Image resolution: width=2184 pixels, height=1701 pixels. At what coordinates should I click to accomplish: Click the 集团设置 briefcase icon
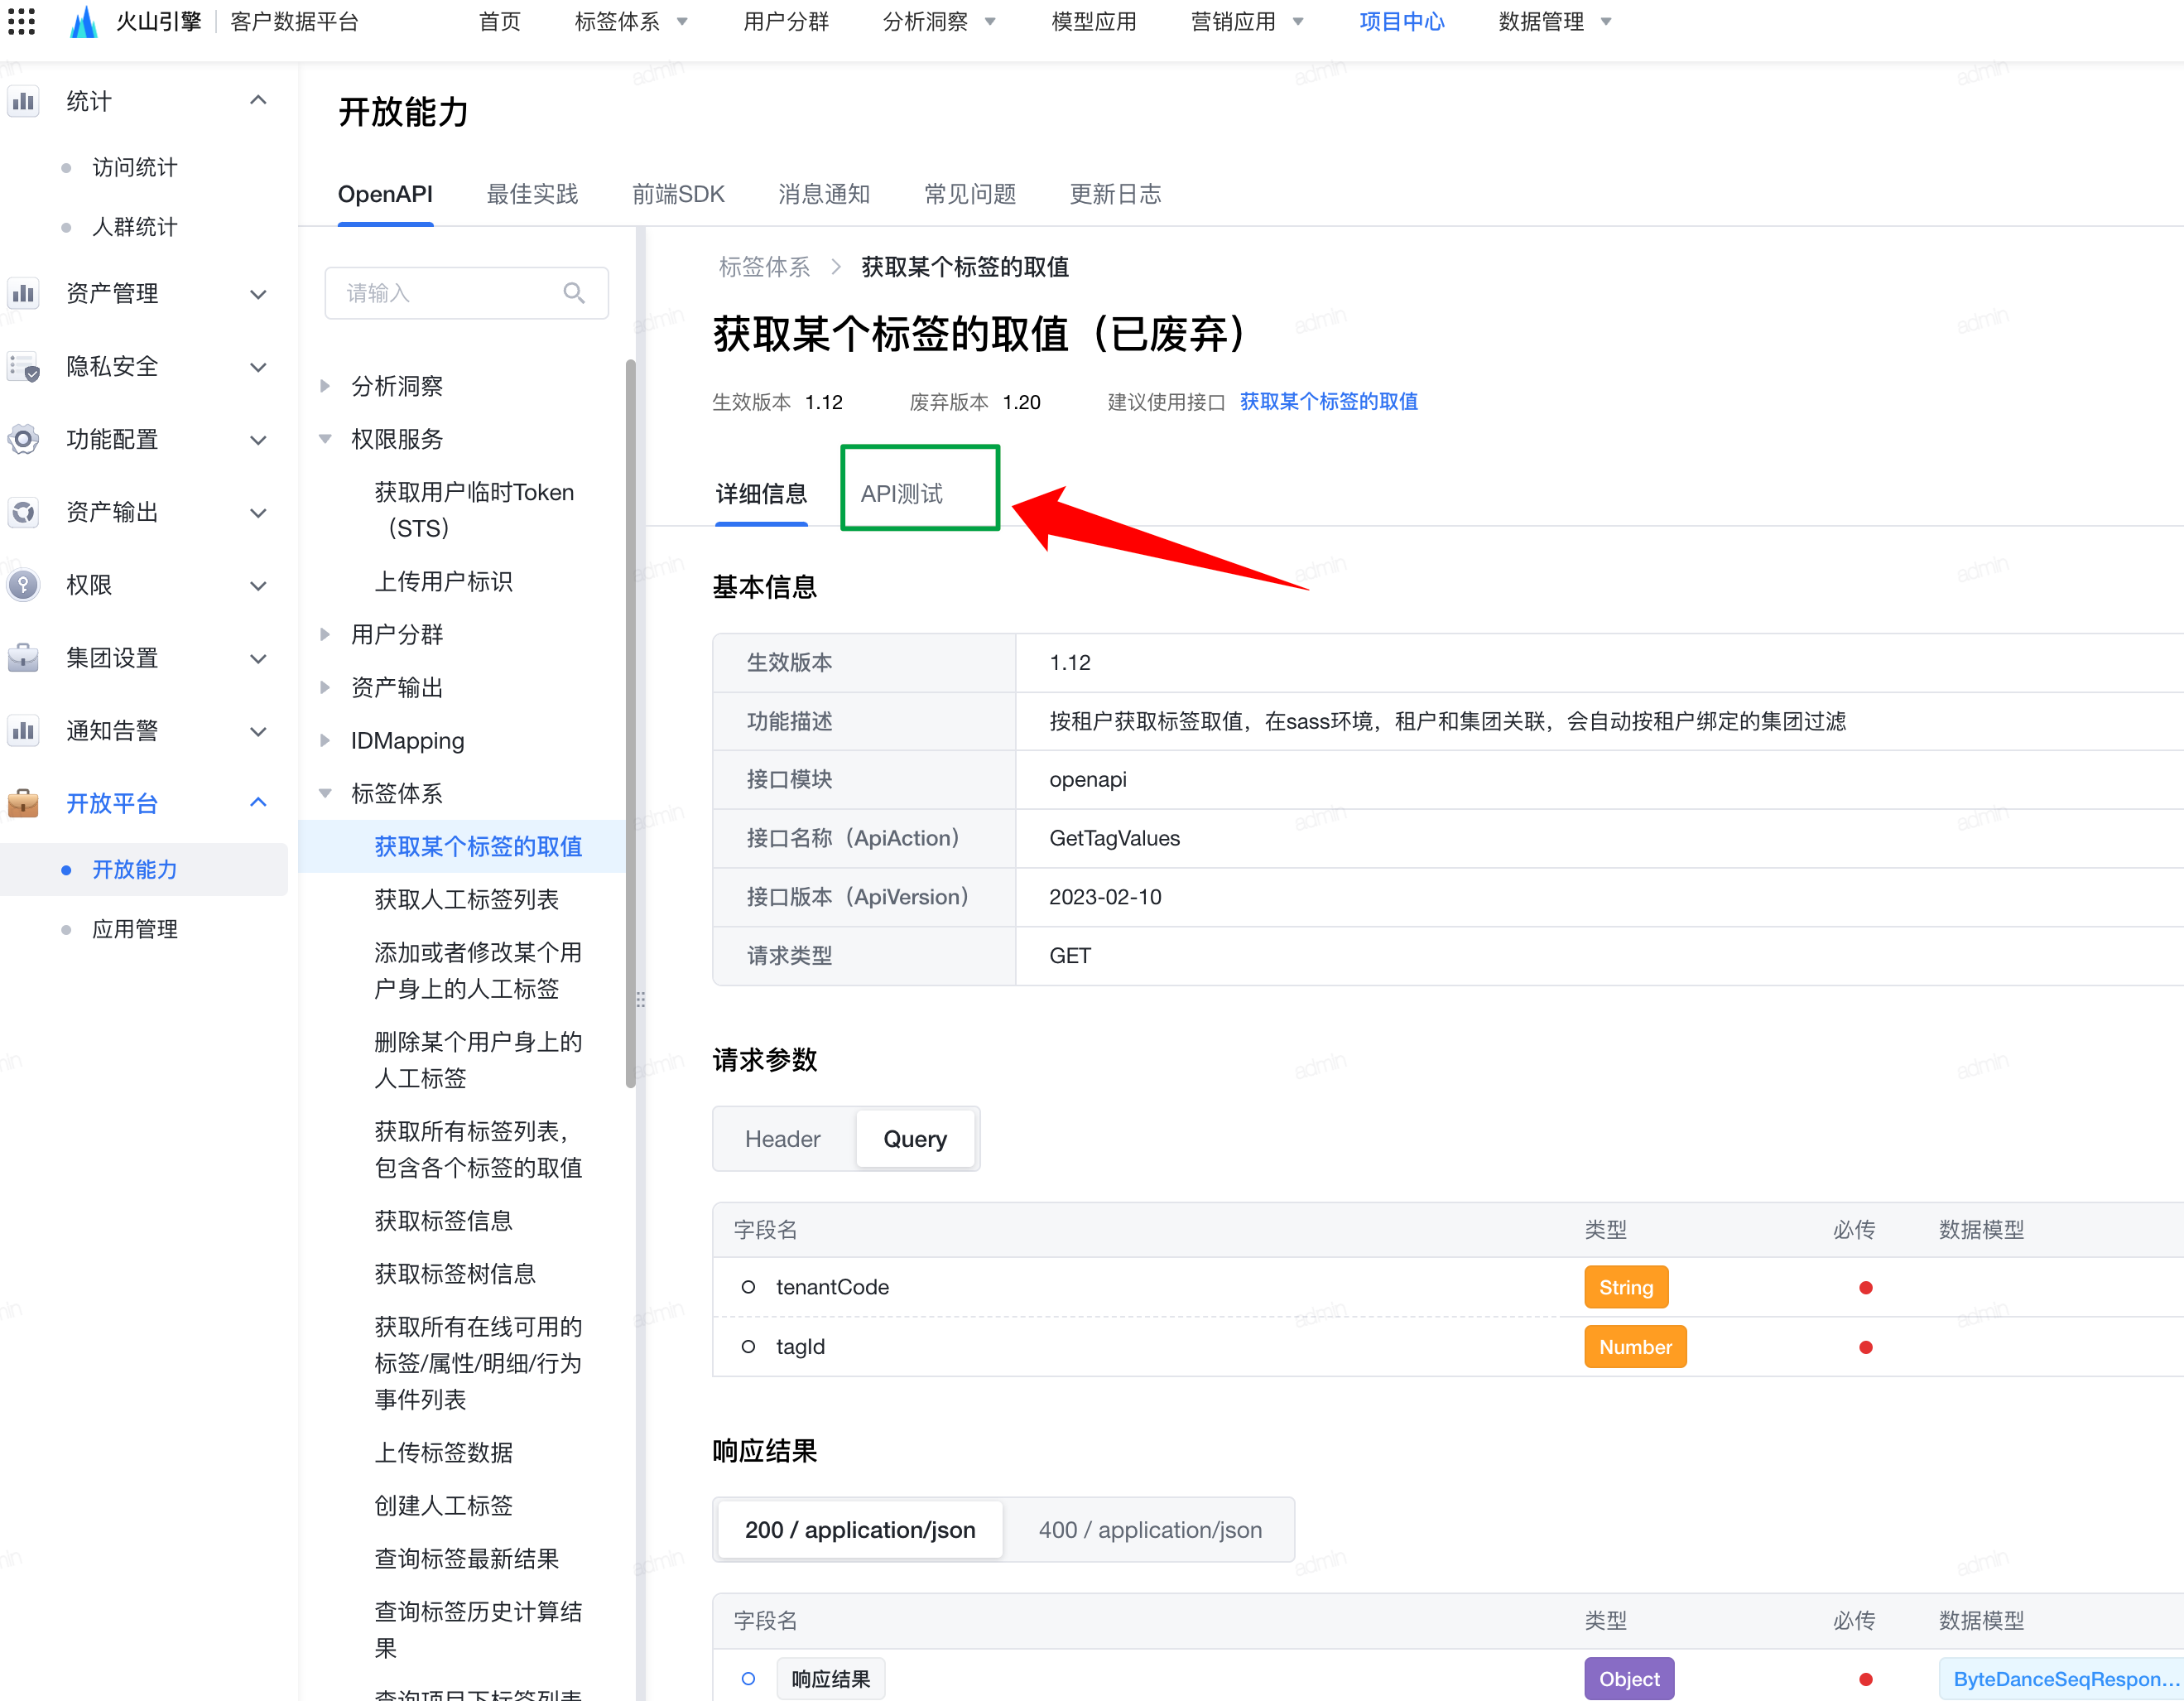[23, 659]
